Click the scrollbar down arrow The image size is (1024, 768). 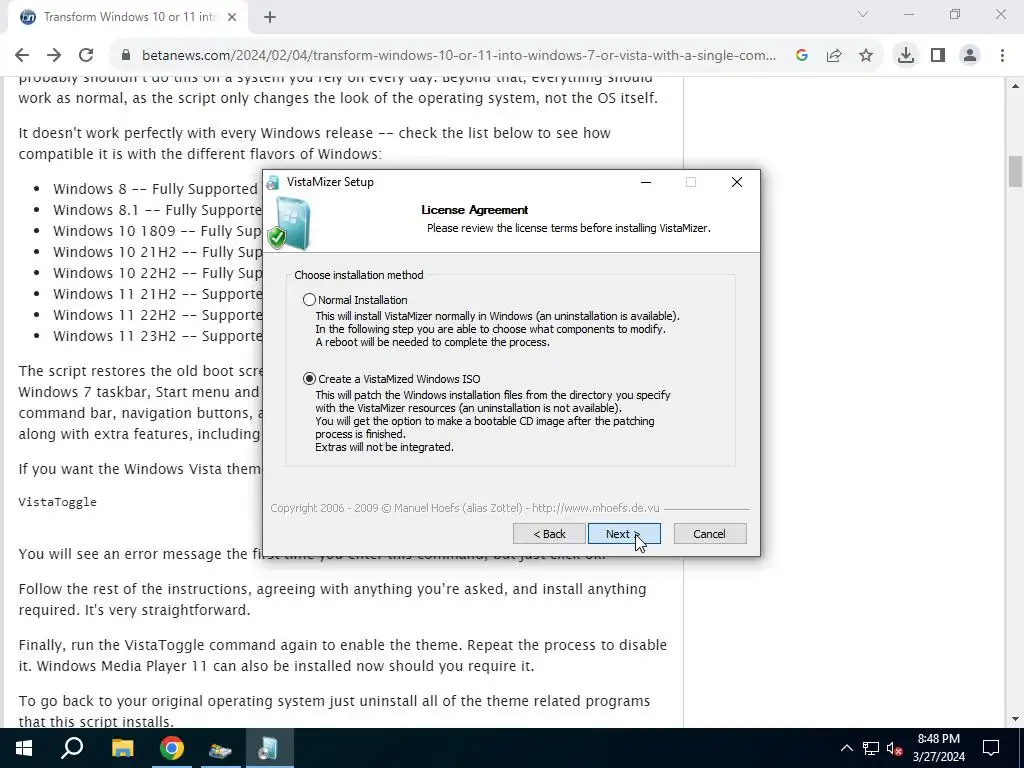[x=1015, y=720]
